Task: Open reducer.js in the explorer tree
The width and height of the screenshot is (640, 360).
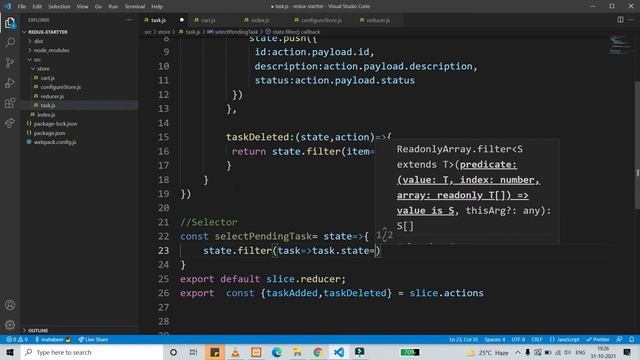Action: 52,96
